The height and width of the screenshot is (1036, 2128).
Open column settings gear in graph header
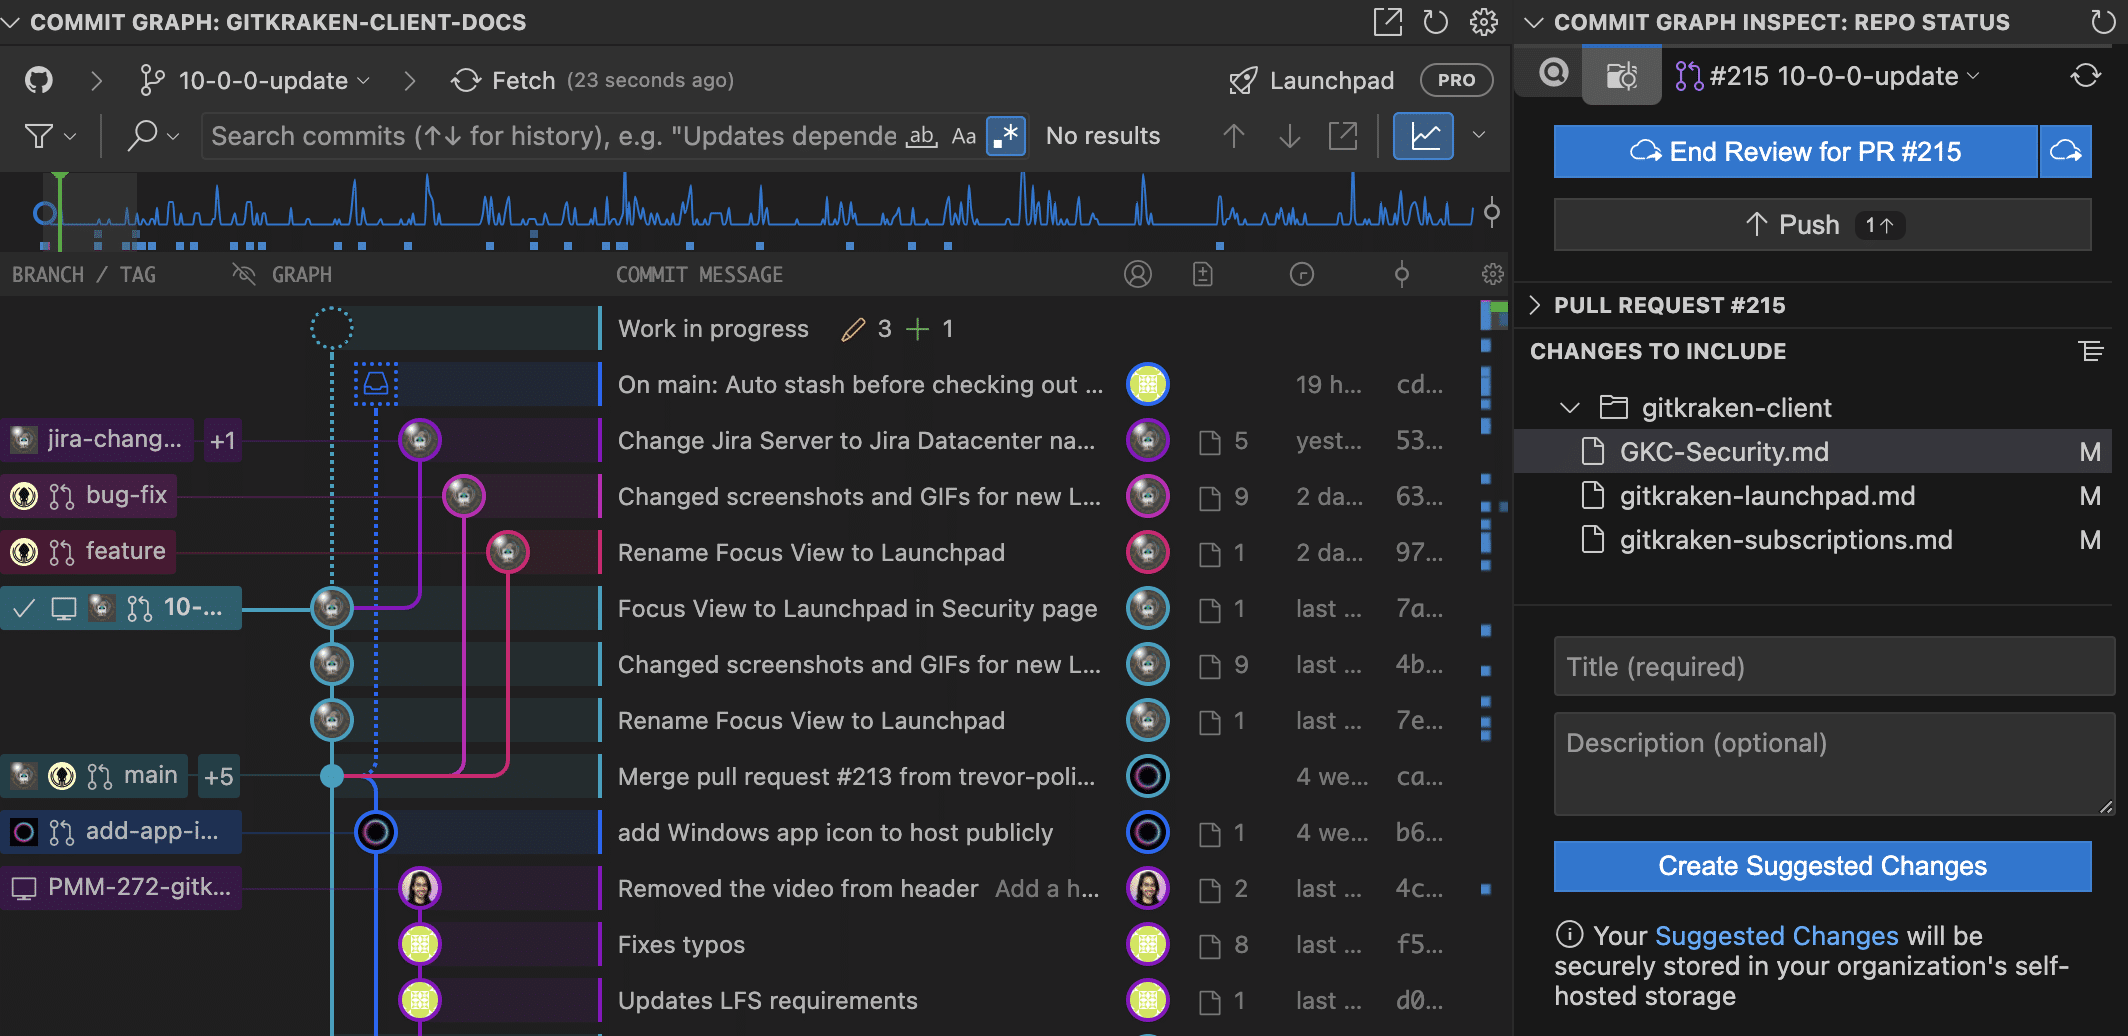click(1493, 274)
